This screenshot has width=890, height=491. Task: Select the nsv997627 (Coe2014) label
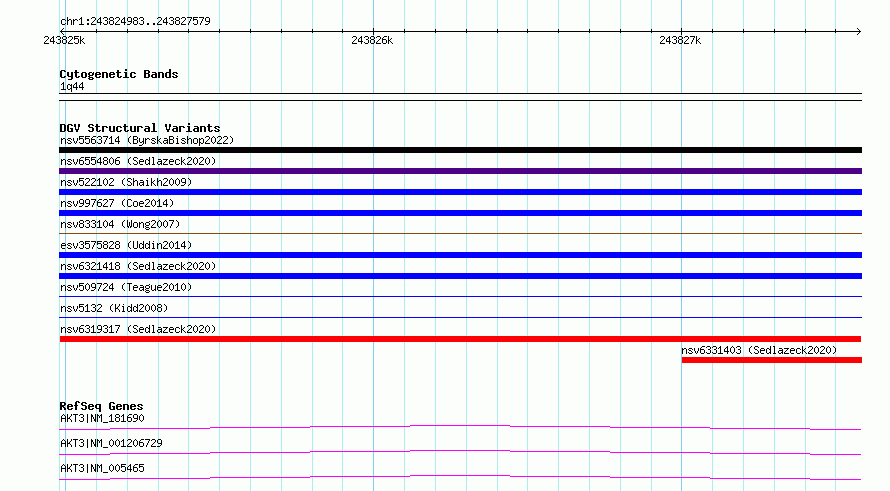pyautogui.click(x=117, y=203)
